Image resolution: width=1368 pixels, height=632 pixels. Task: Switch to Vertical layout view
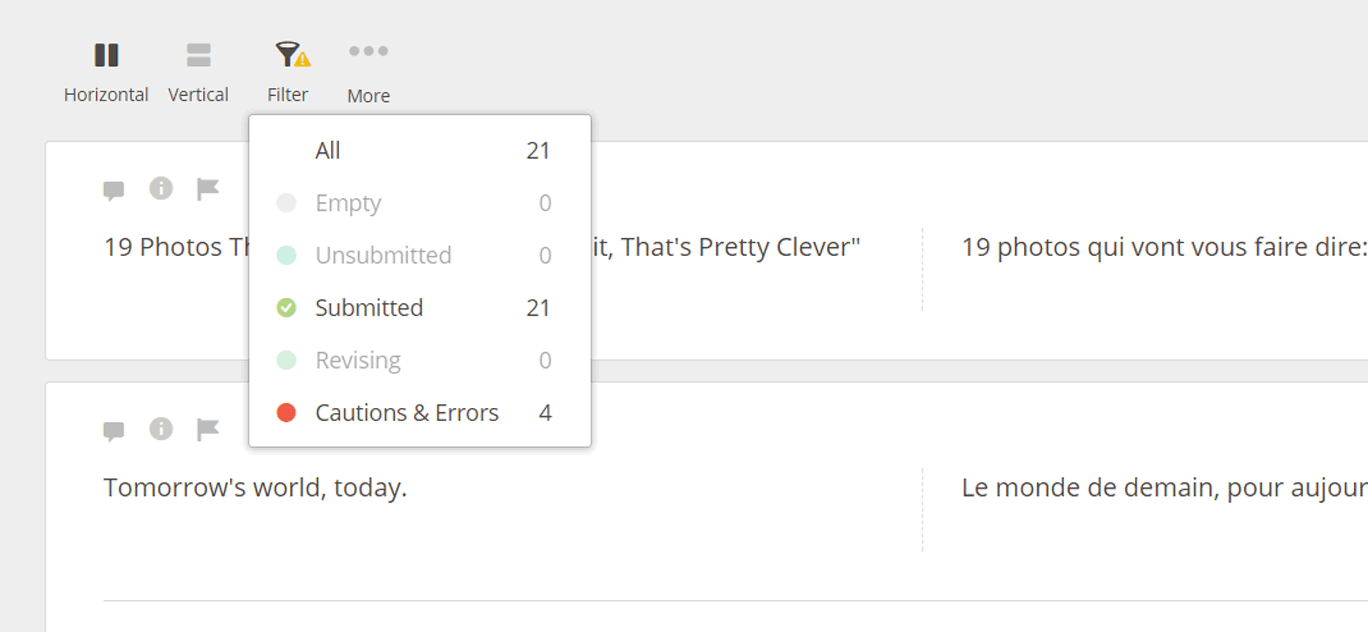pyautogui.click(x=198, y=70)
